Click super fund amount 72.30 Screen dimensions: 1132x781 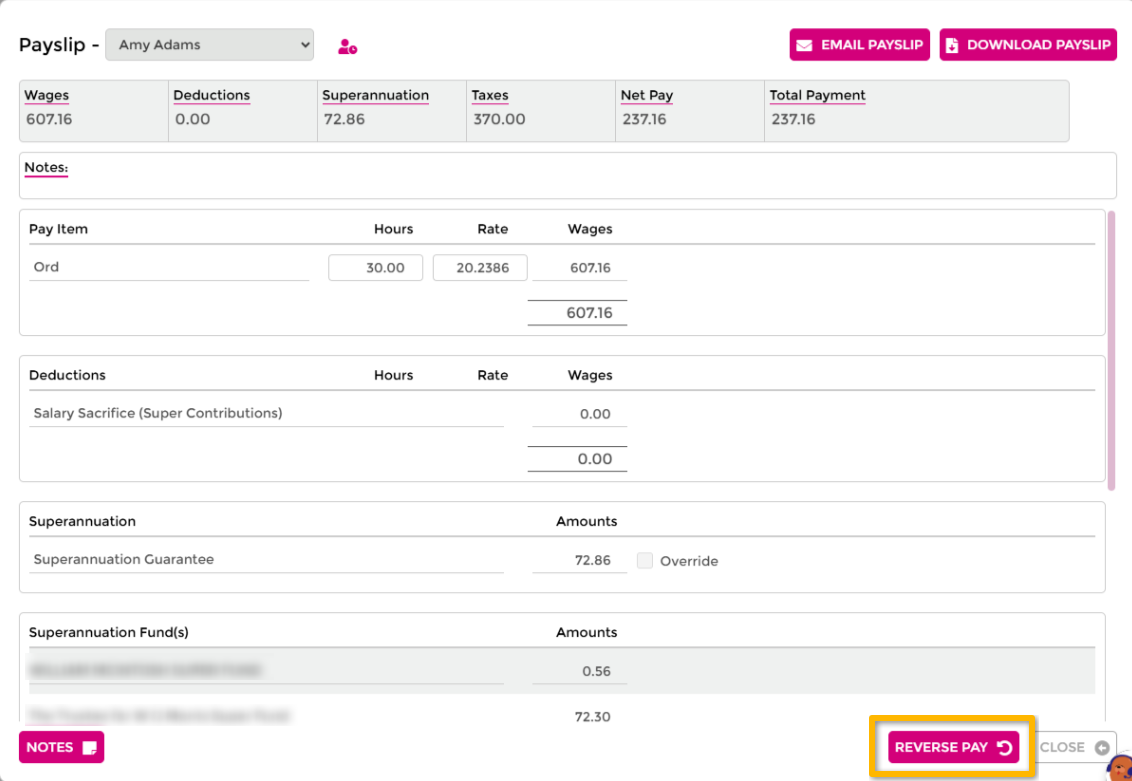(x=592, y=717)
